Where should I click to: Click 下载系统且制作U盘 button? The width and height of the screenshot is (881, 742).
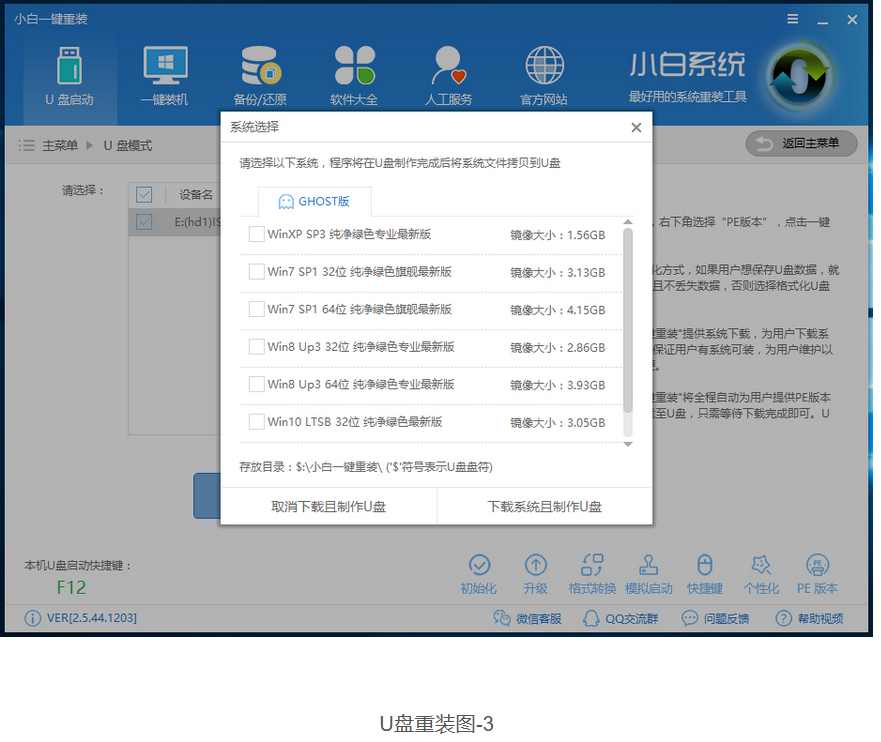[x=544, y=507]
